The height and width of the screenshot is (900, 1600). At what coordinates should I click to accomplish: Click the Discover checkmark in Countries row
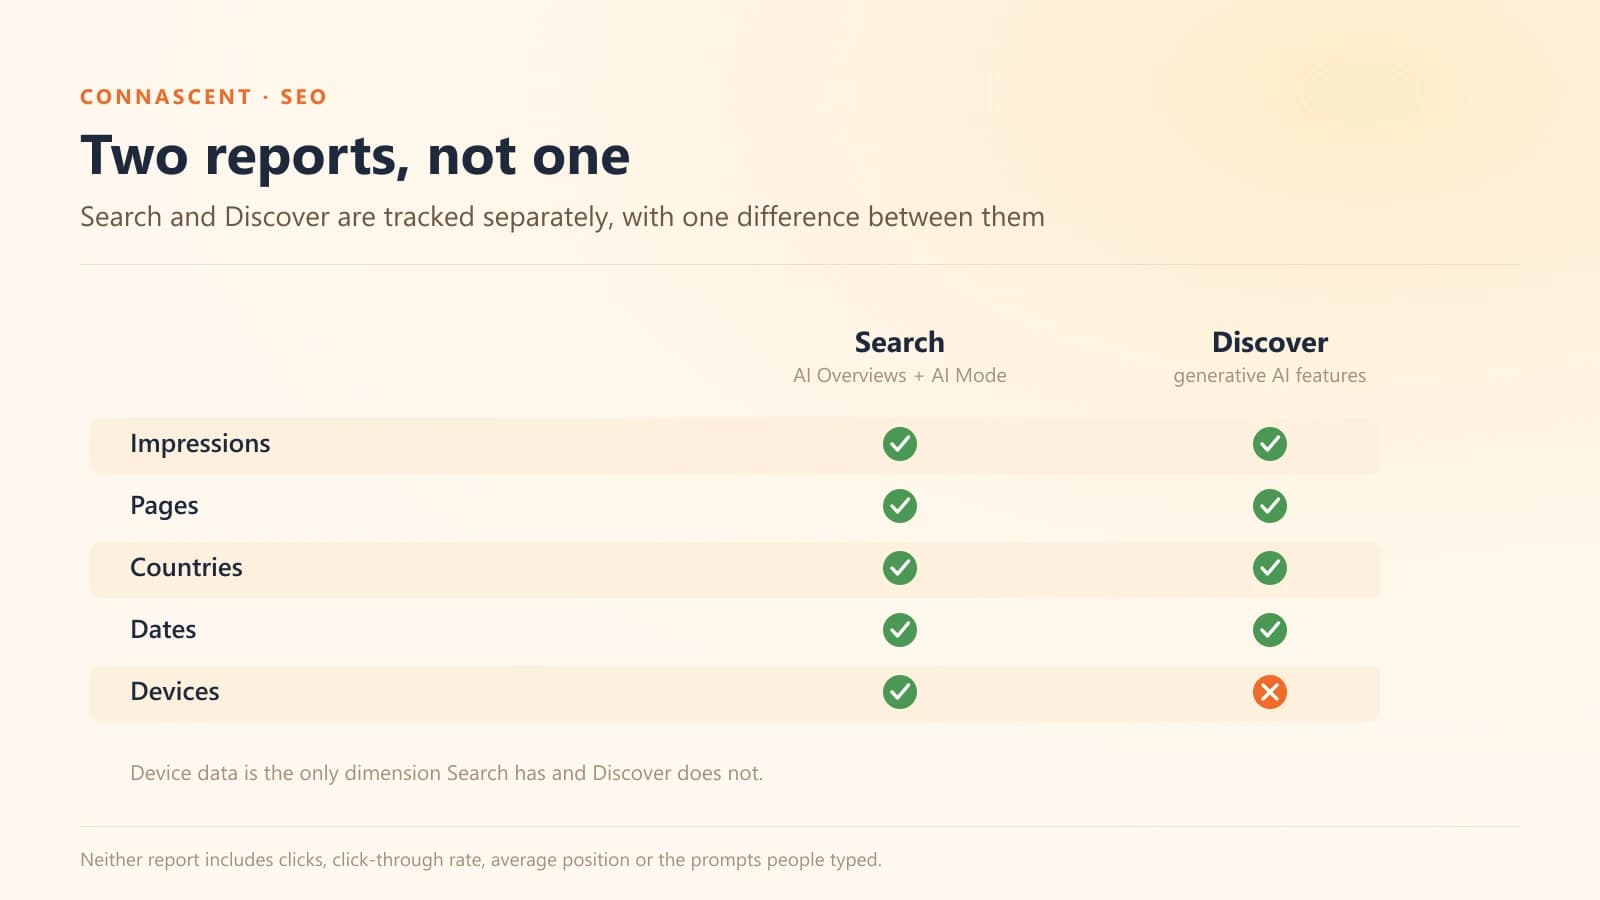coord(1270,568)
